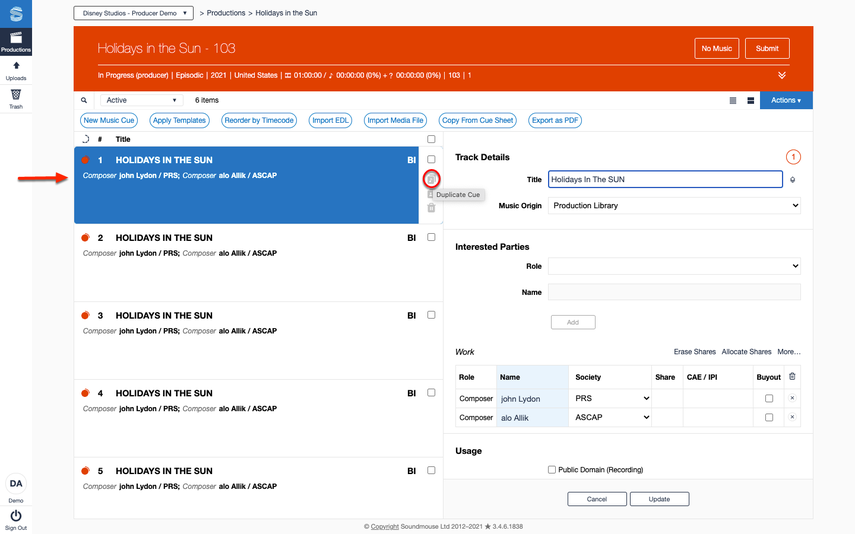
Task: Toggle the select-all cues checkbox
Action: point(431,139)
